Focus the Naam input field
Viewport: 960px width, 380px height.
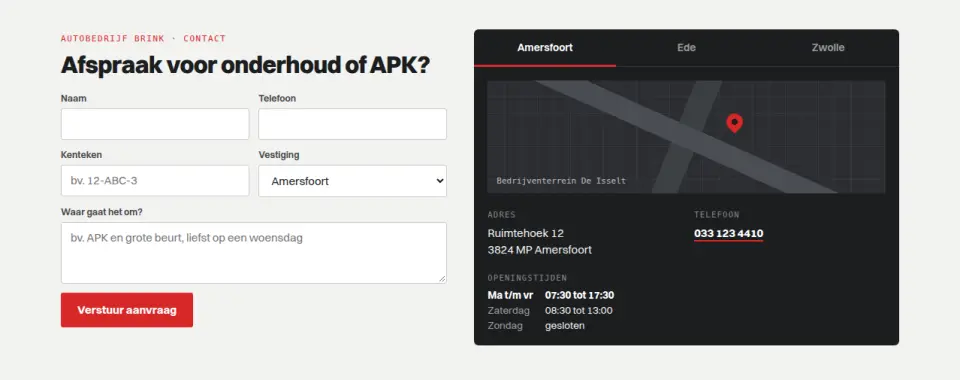(155, 124)
